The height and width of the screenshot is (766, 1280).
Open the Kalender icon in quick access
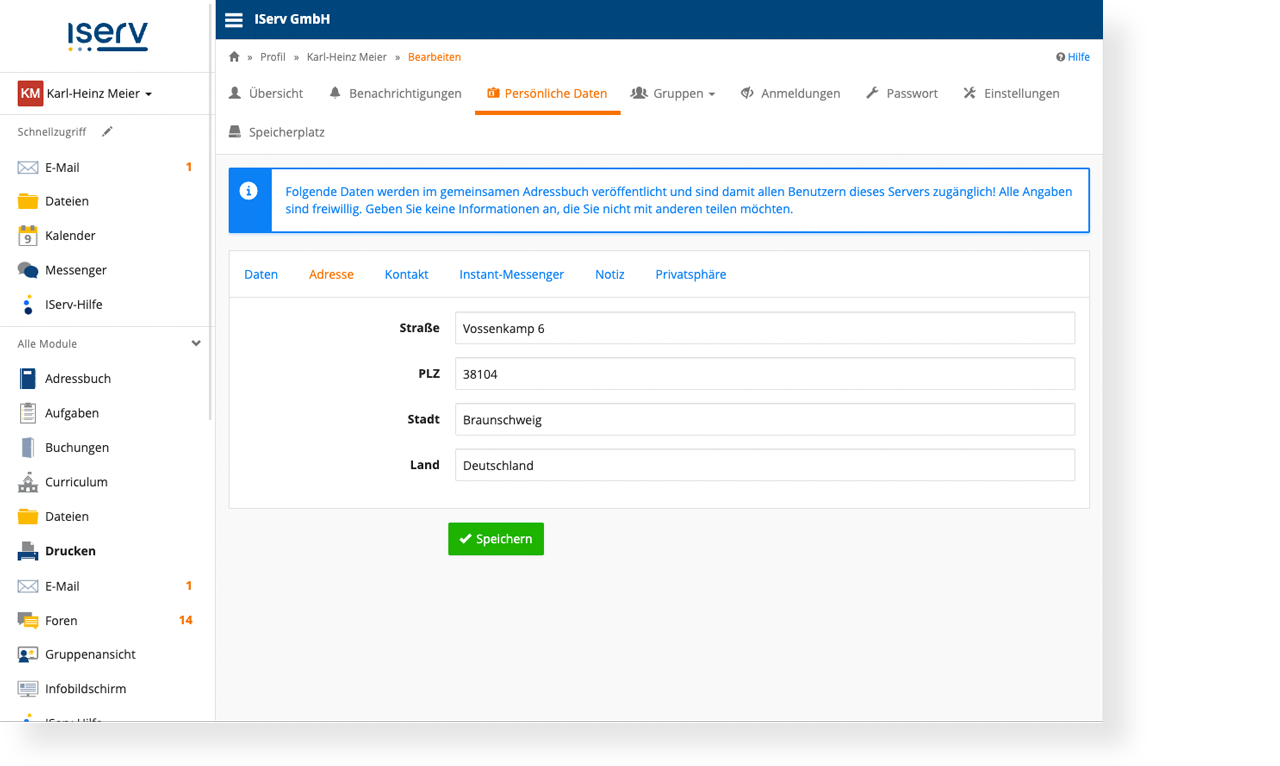coord(28,236)
